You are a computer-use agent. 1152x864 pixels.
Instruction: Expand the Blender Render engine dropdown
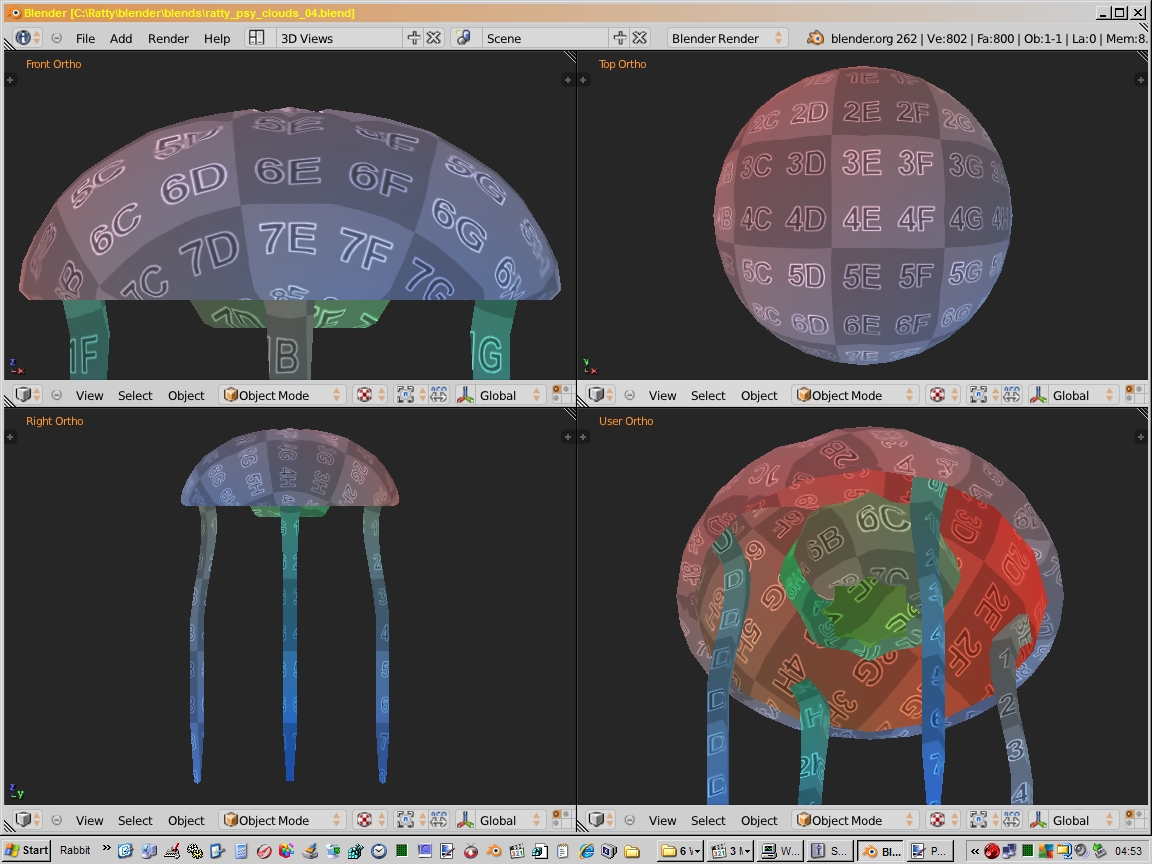coord(727,38)
